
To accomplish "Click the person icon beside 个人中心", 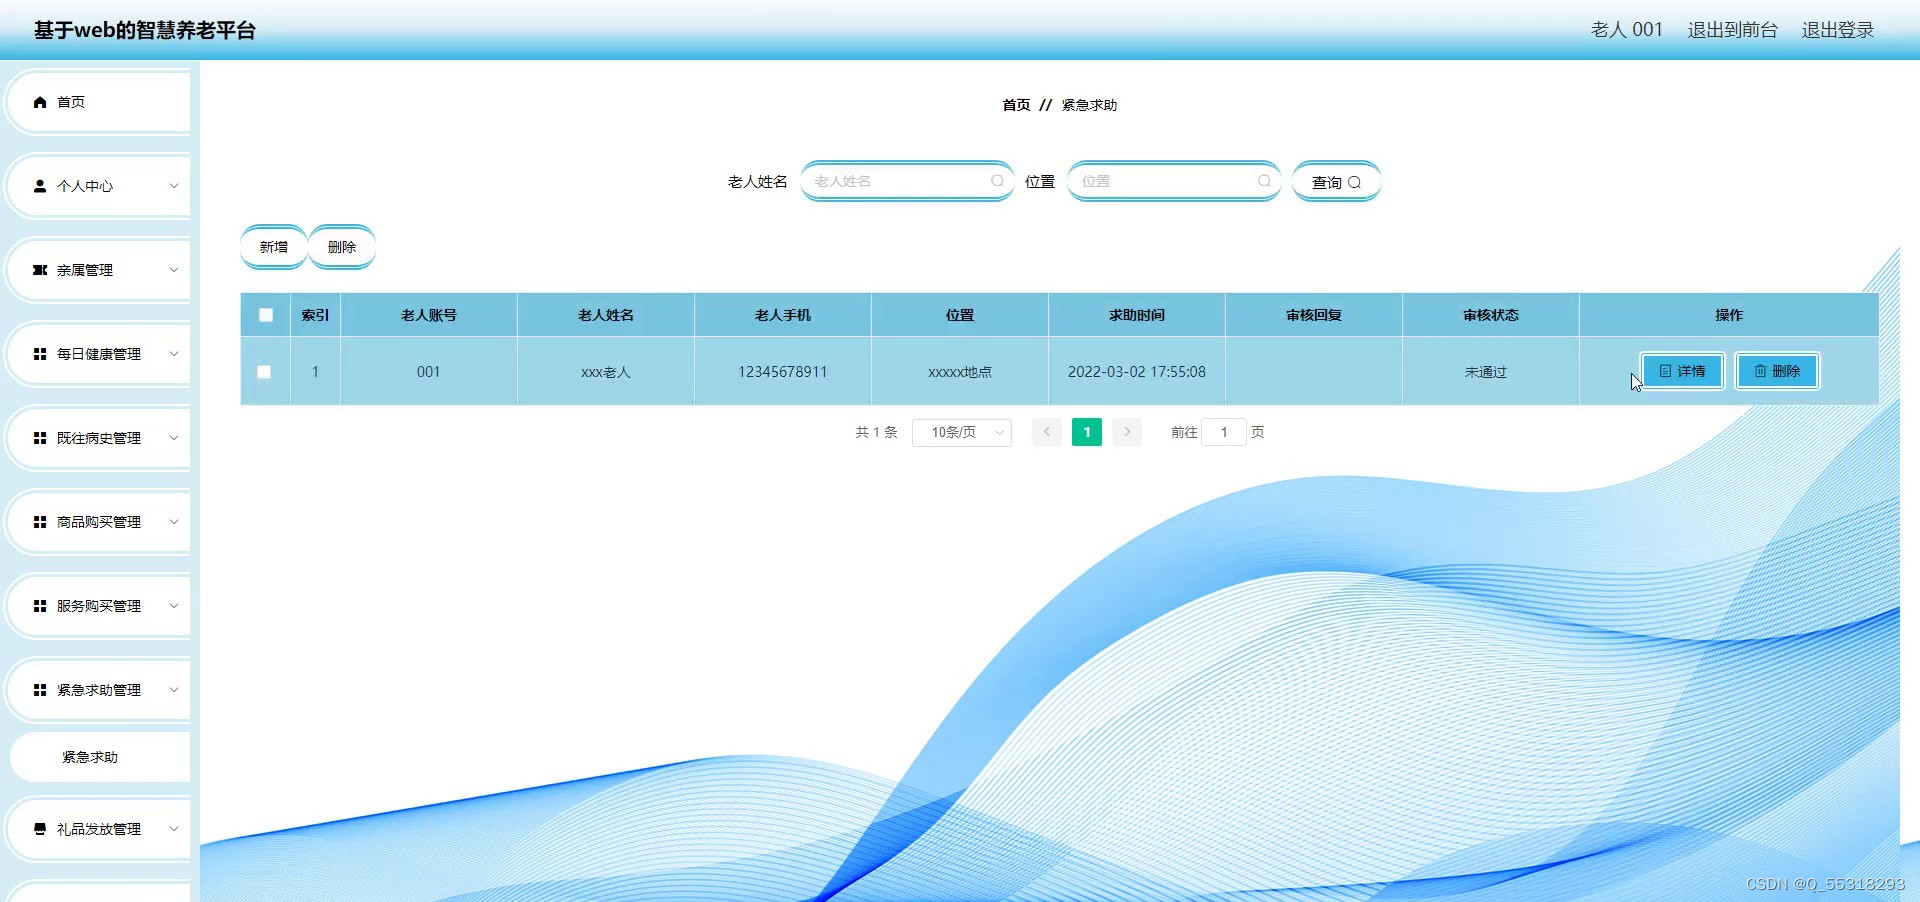I will 40,186.
